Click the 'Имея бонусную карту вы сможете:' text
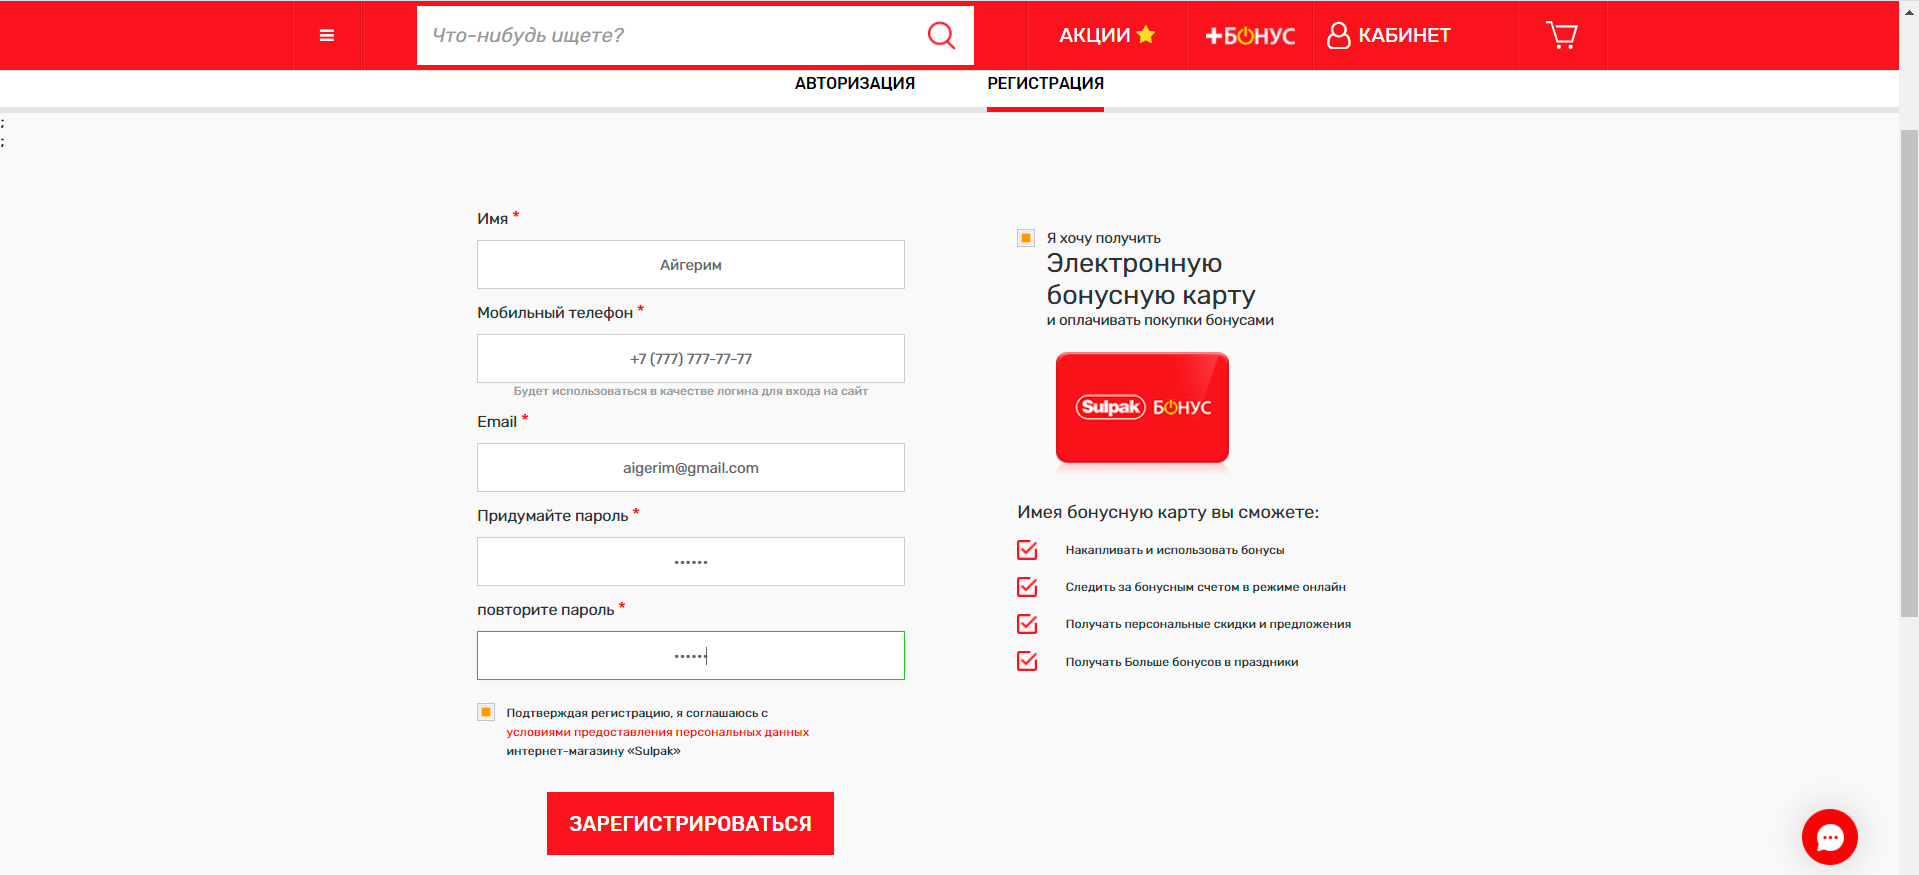1919x875 pixels. 1168,512
